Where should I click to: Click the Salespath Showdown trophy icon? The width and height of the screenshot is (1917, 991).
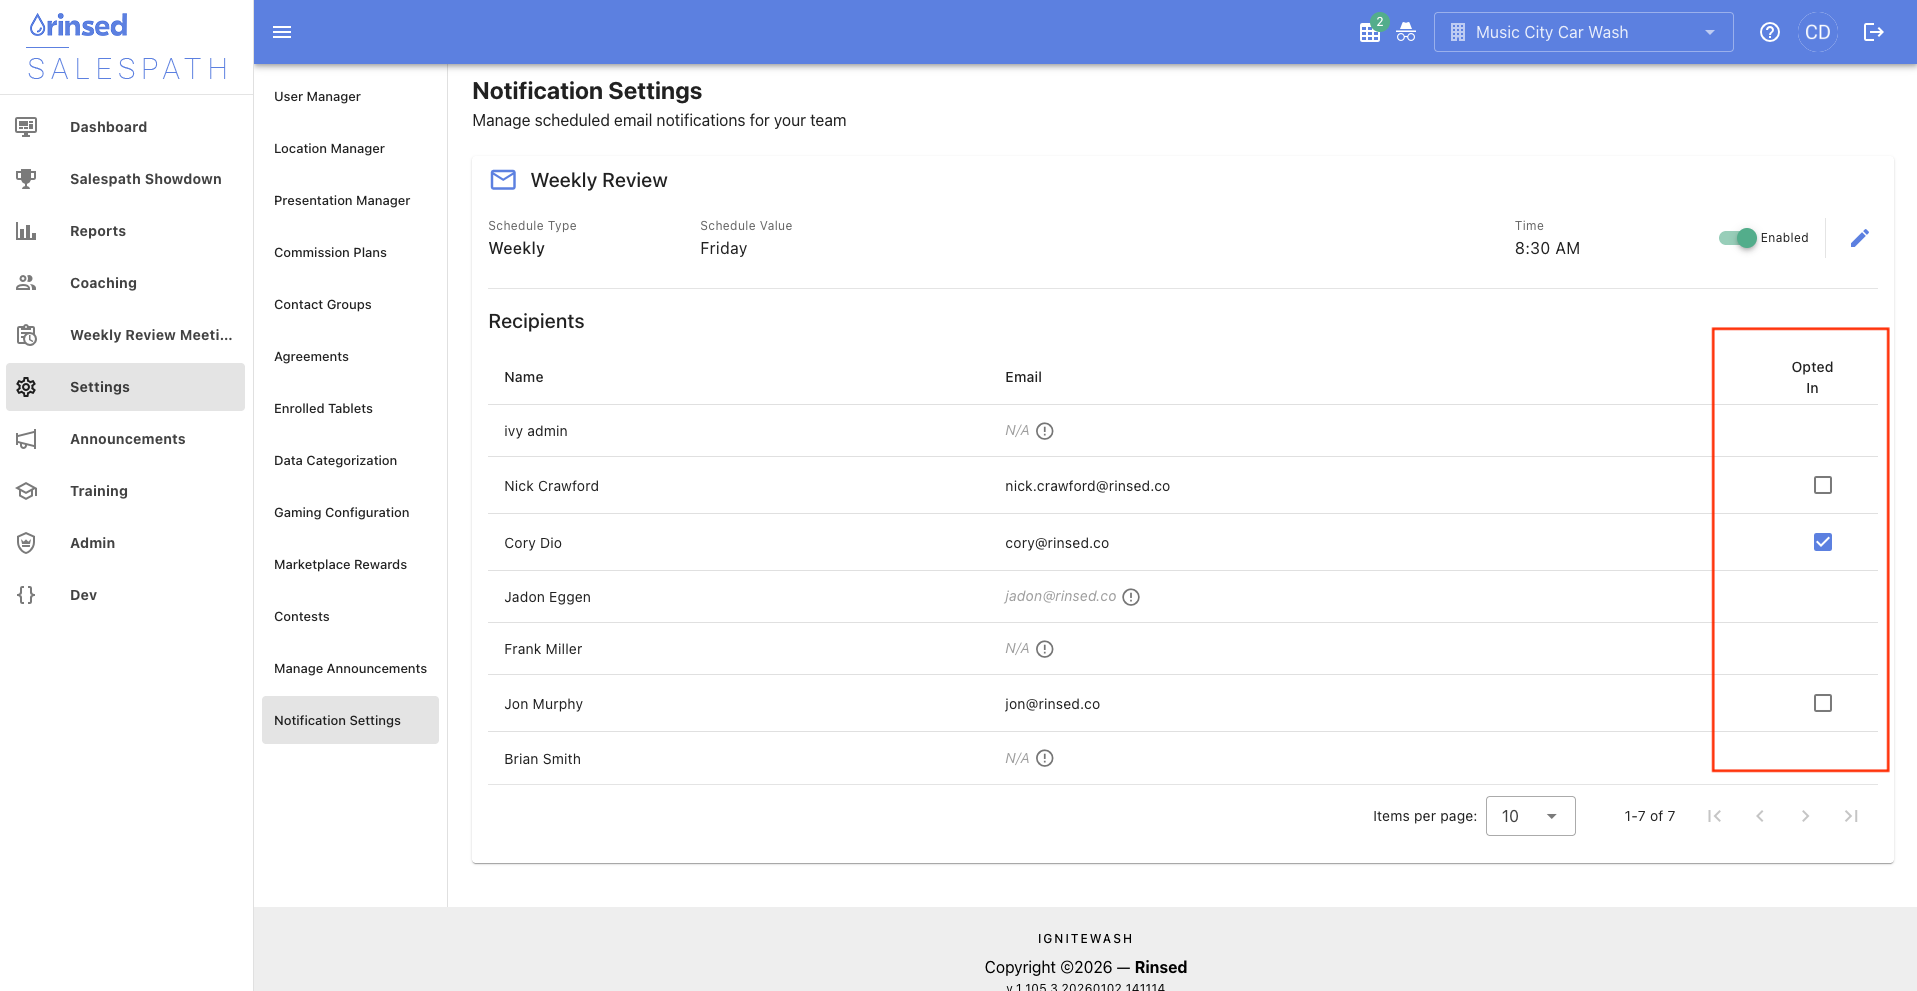point(26,178)
